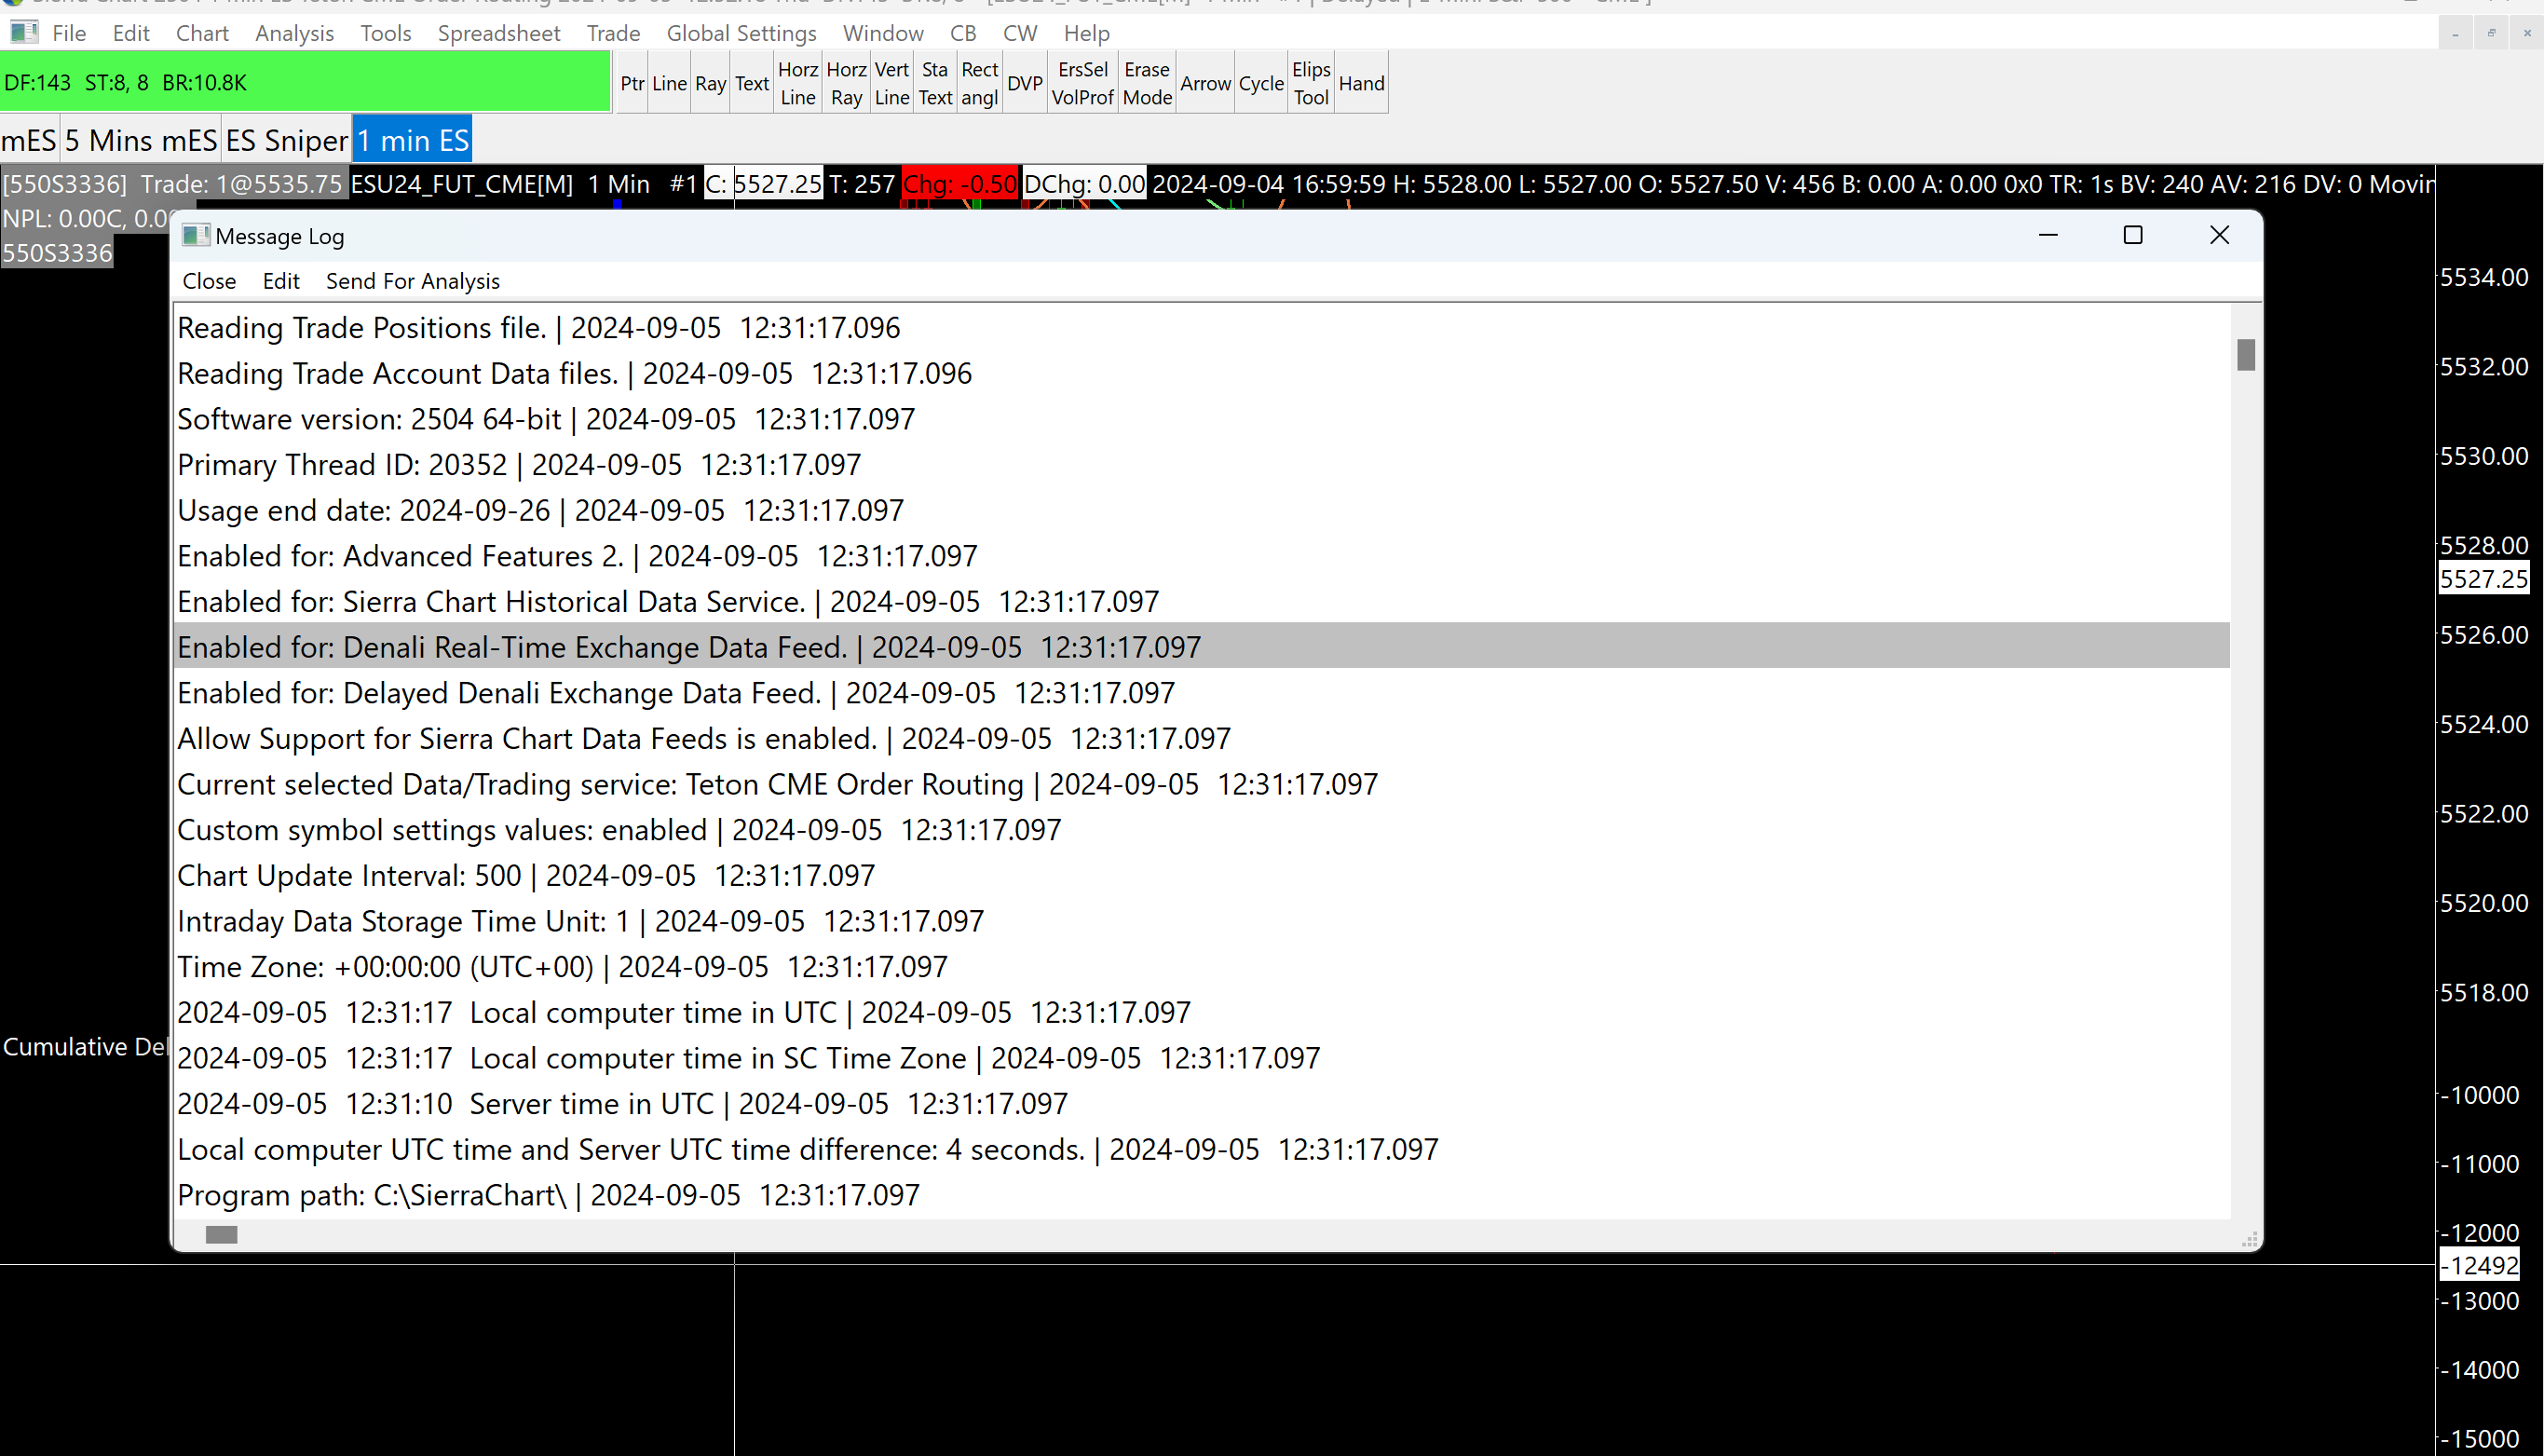Select the DVP toolbar button
2544x1456 pixels.
[1025, 83]
